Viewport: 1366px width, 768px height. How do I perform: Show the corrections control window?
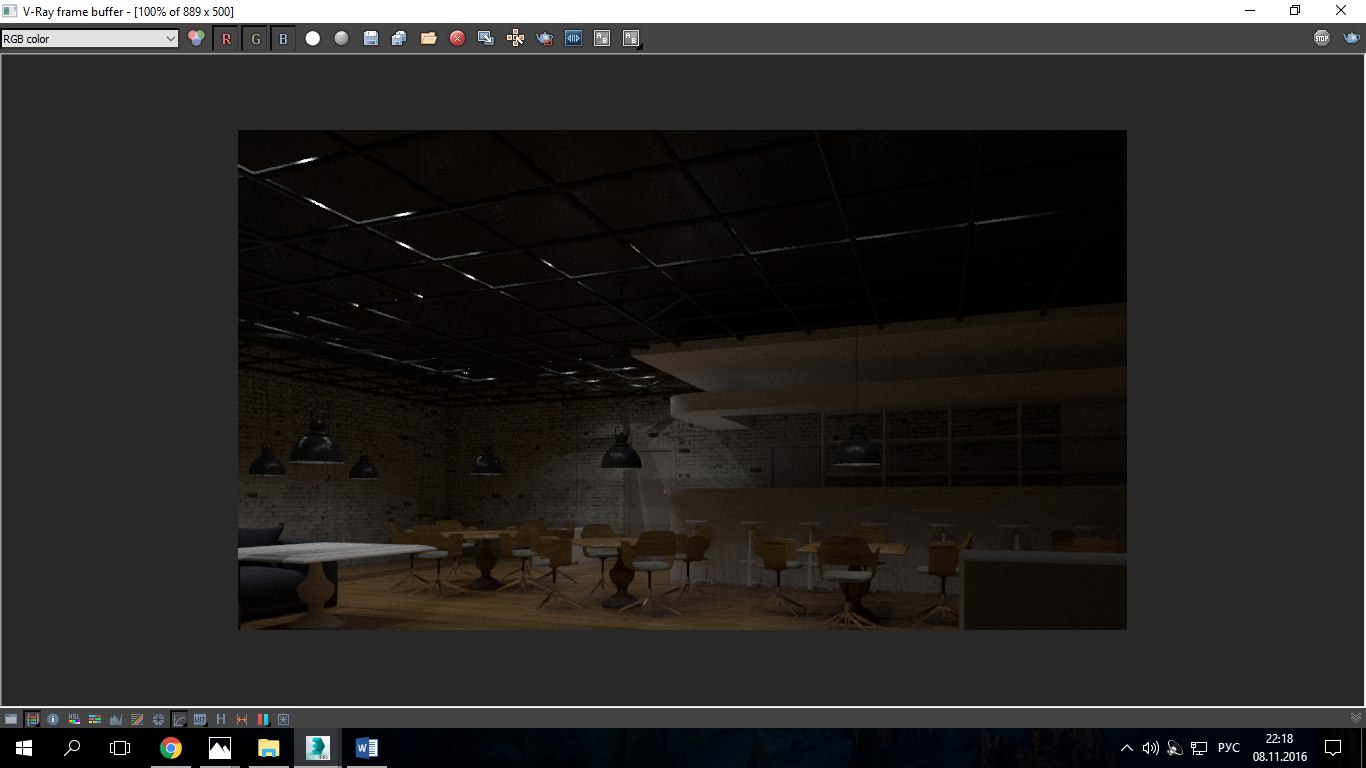[x=11, y=719]
